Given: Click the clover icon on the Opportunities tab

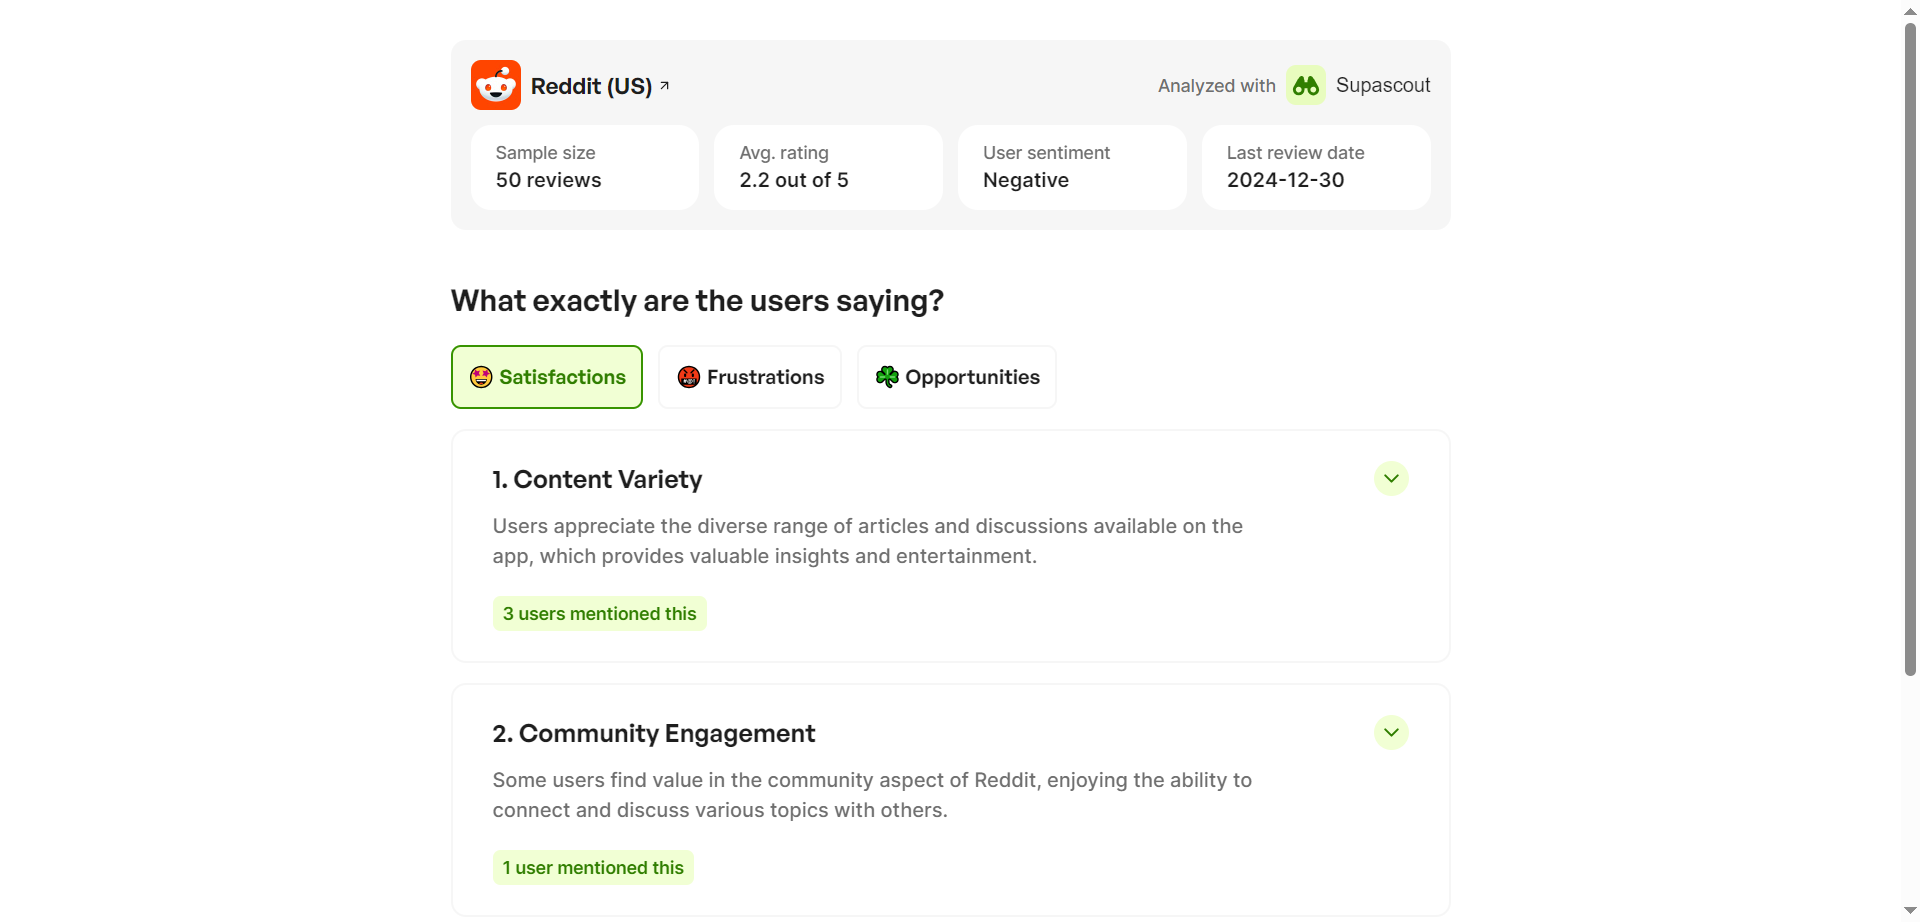Looking at the screenshot, I should 887,377.
